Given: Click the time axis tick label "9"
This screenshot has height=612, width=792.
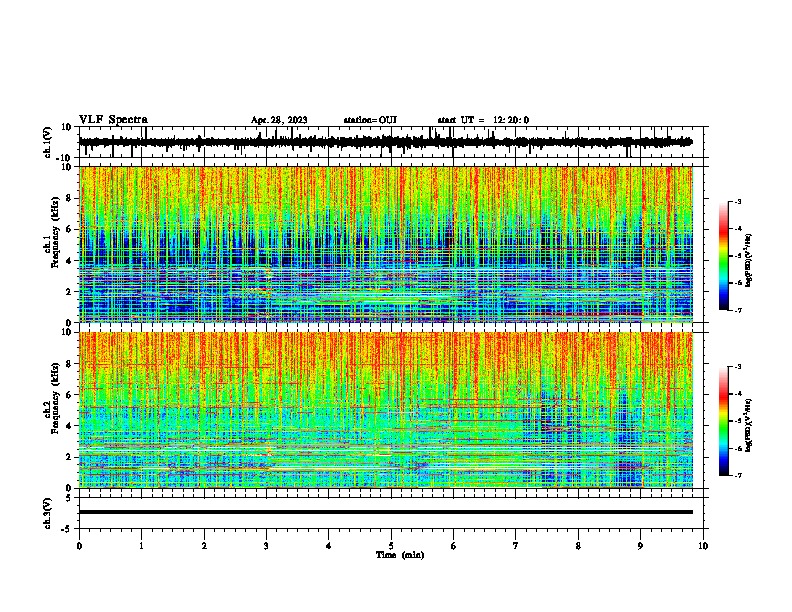Looking at the screenshot, I should 640,546.
